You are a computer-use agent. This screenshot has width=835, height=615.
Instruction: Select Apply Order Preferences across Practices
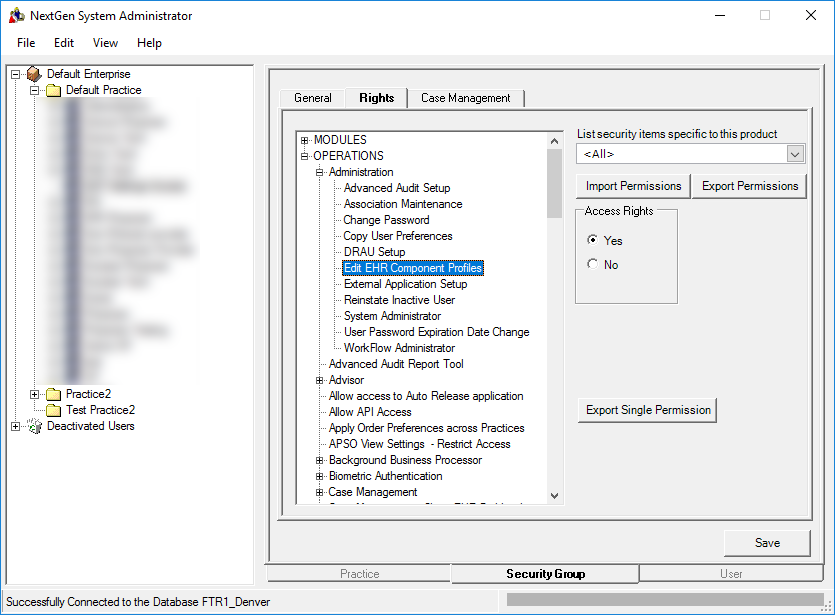pyautogui.click(x=427, y=428)
